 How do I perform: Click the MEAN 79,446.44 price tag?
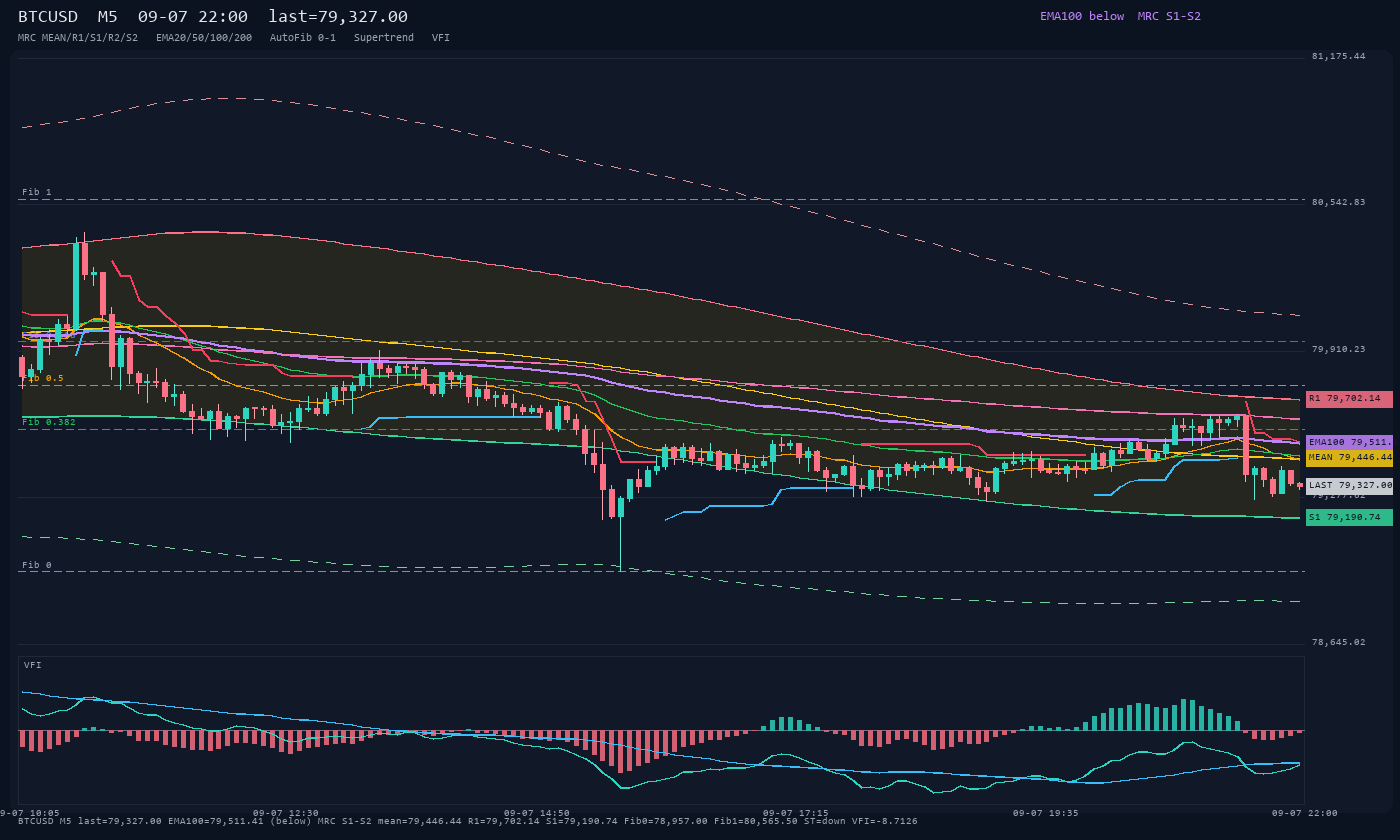pyautogui.click(x=1349, y=457)
